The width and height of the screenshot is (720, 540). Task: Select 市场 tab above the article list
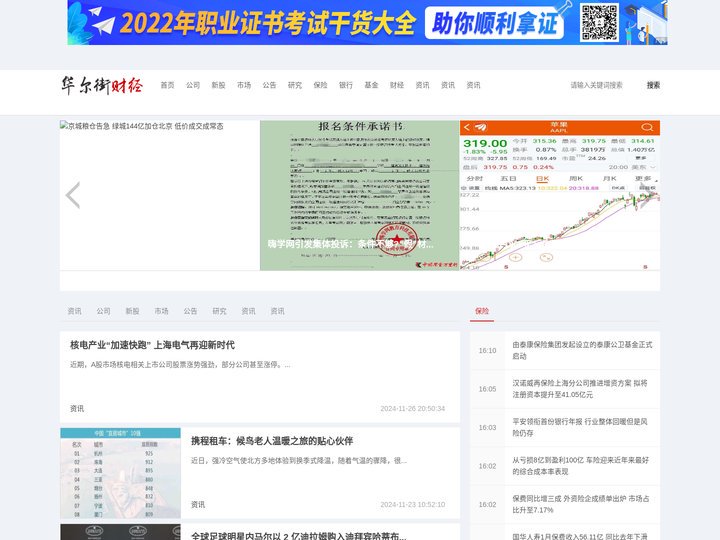click(x=161, y=311)
